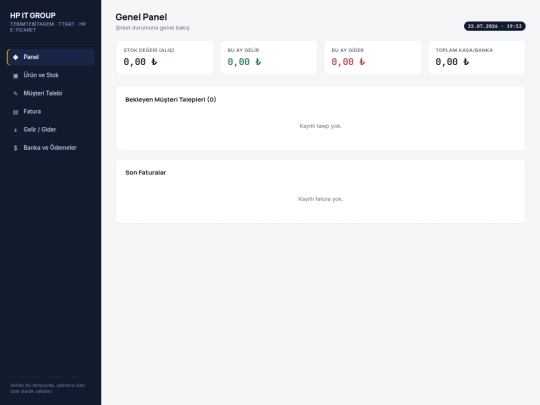This screenshot has height=405, width=540.
Task: Click the pencil icon beside Müşteri Talebi
Action: tap(15, 93)
